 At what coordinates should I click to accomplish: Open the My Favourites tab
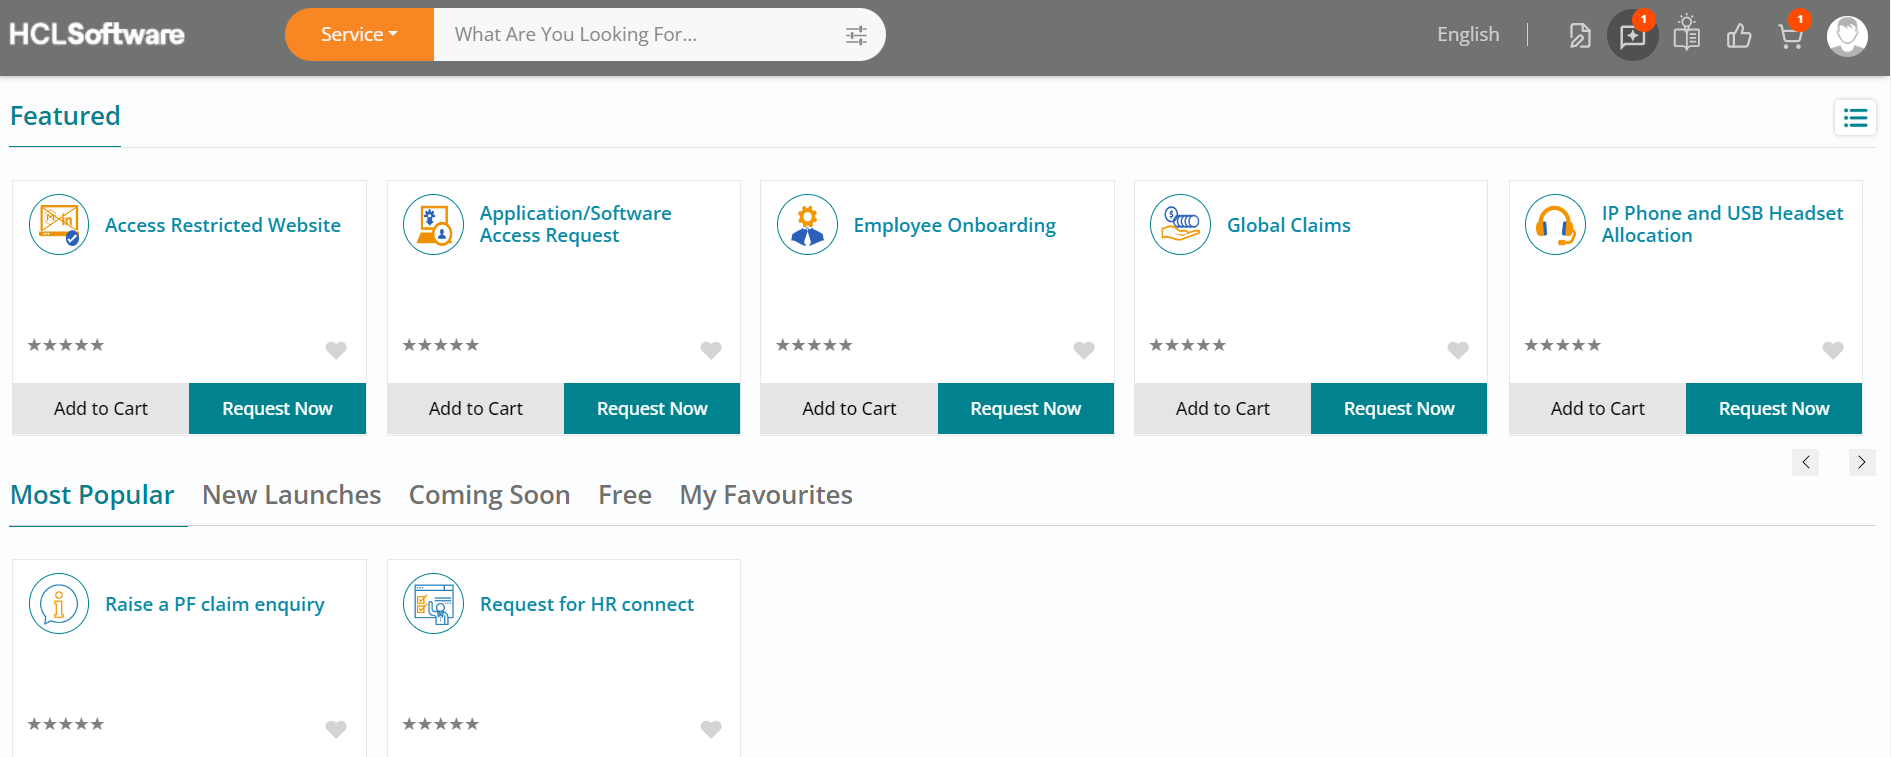tap(766, 495)
